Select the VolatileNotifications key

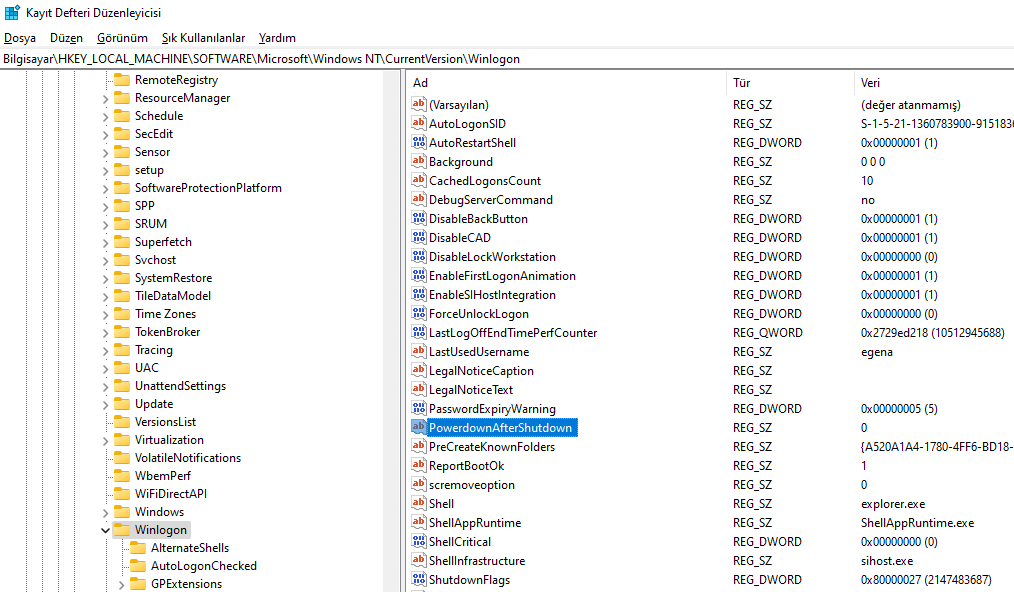pyautogui.click(x=188, y=457)
